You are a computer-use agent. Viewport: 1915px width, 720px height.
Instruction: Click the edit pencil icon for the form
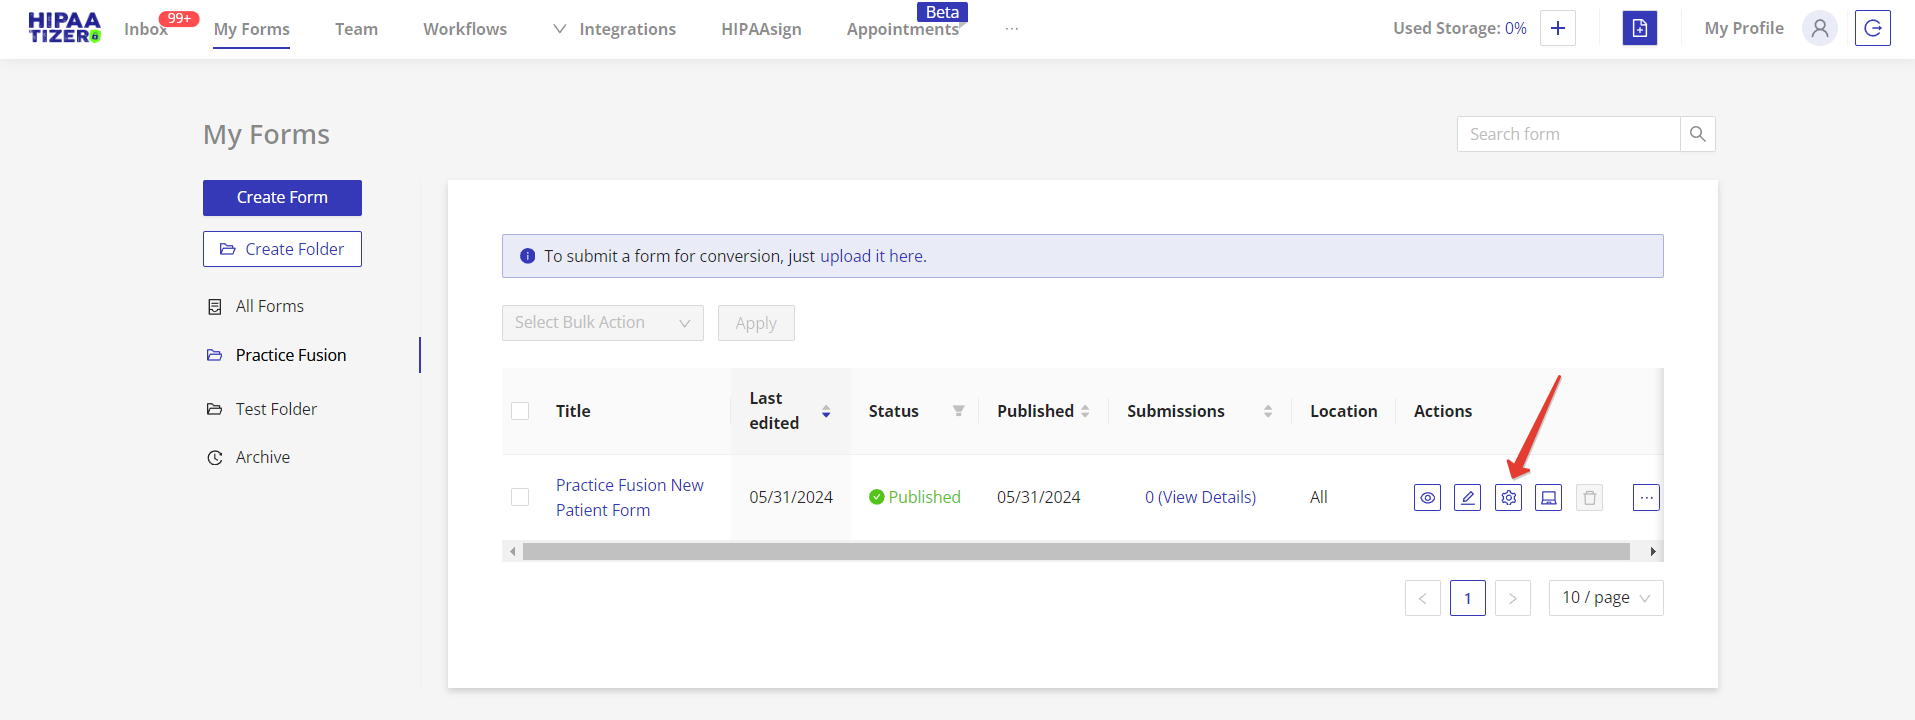(1467, 497)
